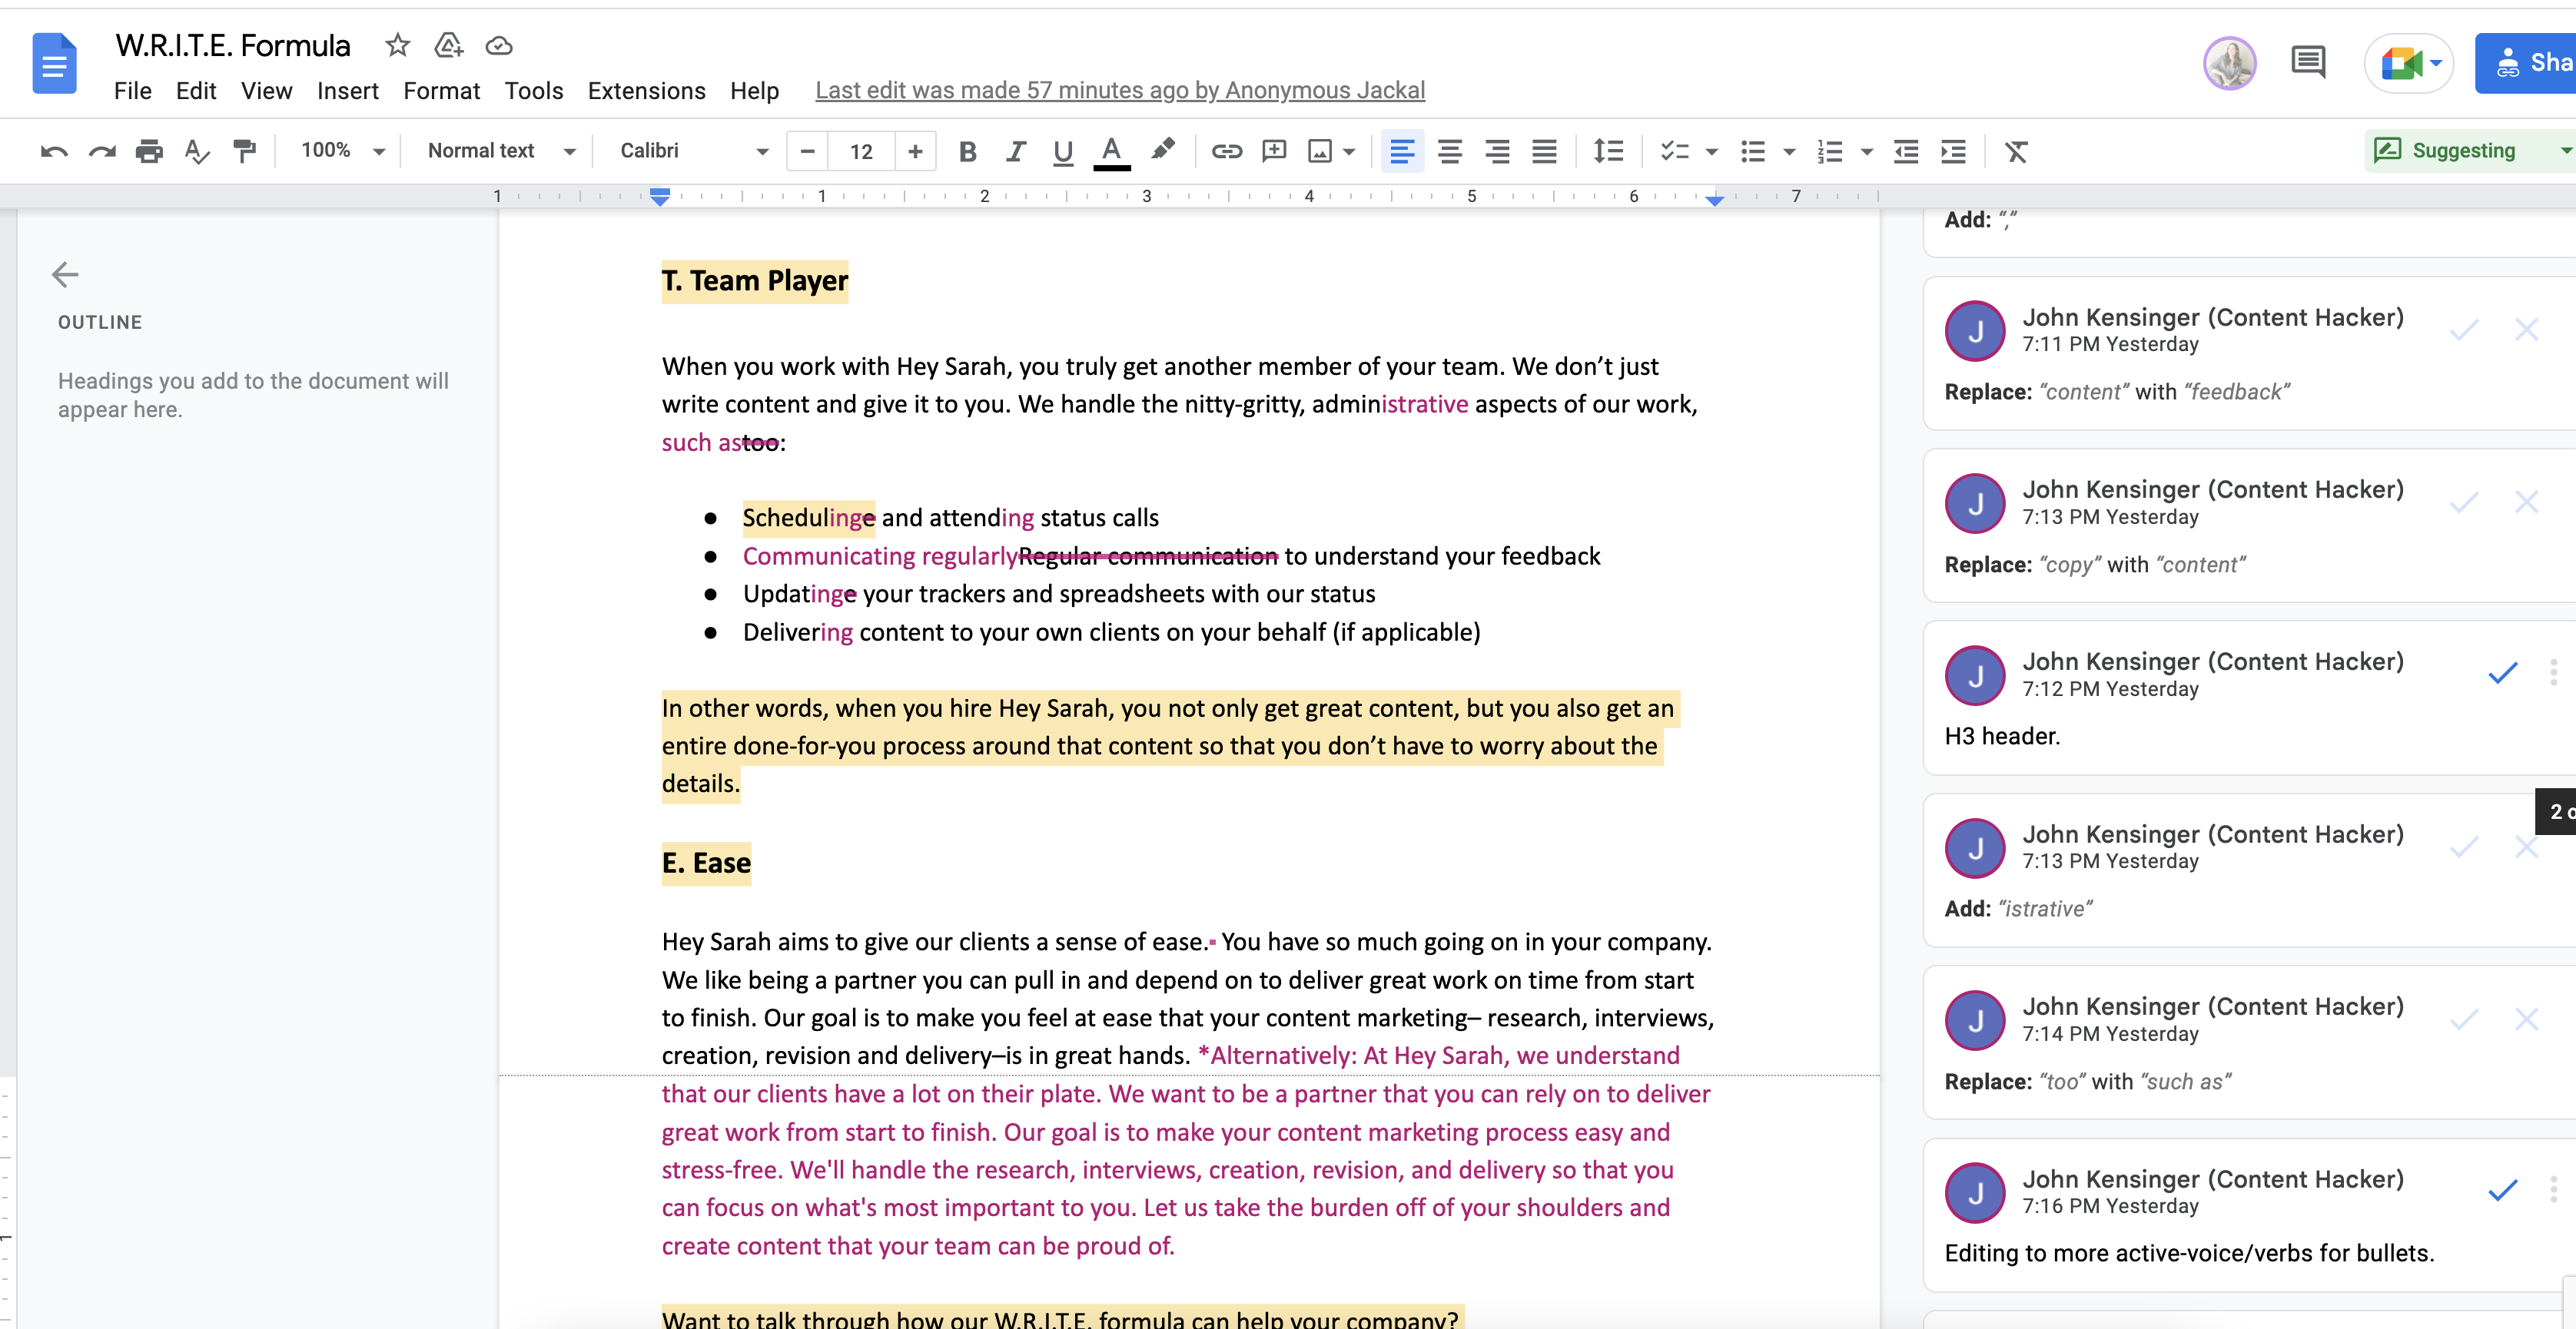Open the comment history icon
Image resolution: width=2576 pixels, height=1329 pixels.
[2308, 62]
